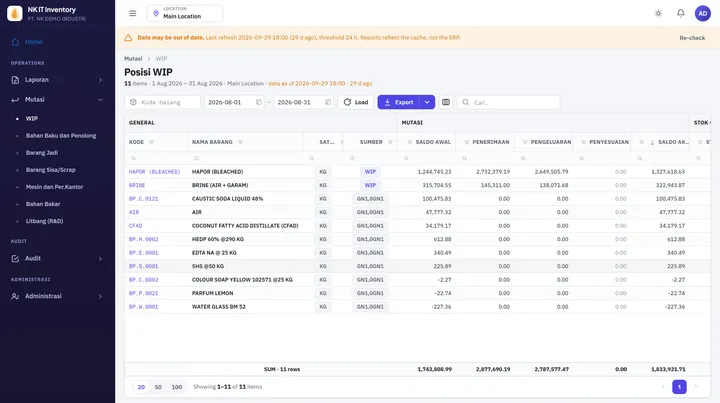The height and width of the screenshot is (403, 720).
Task: Open Barang Sisa/Scrap submenu item
Action: (x=51, y=170)
